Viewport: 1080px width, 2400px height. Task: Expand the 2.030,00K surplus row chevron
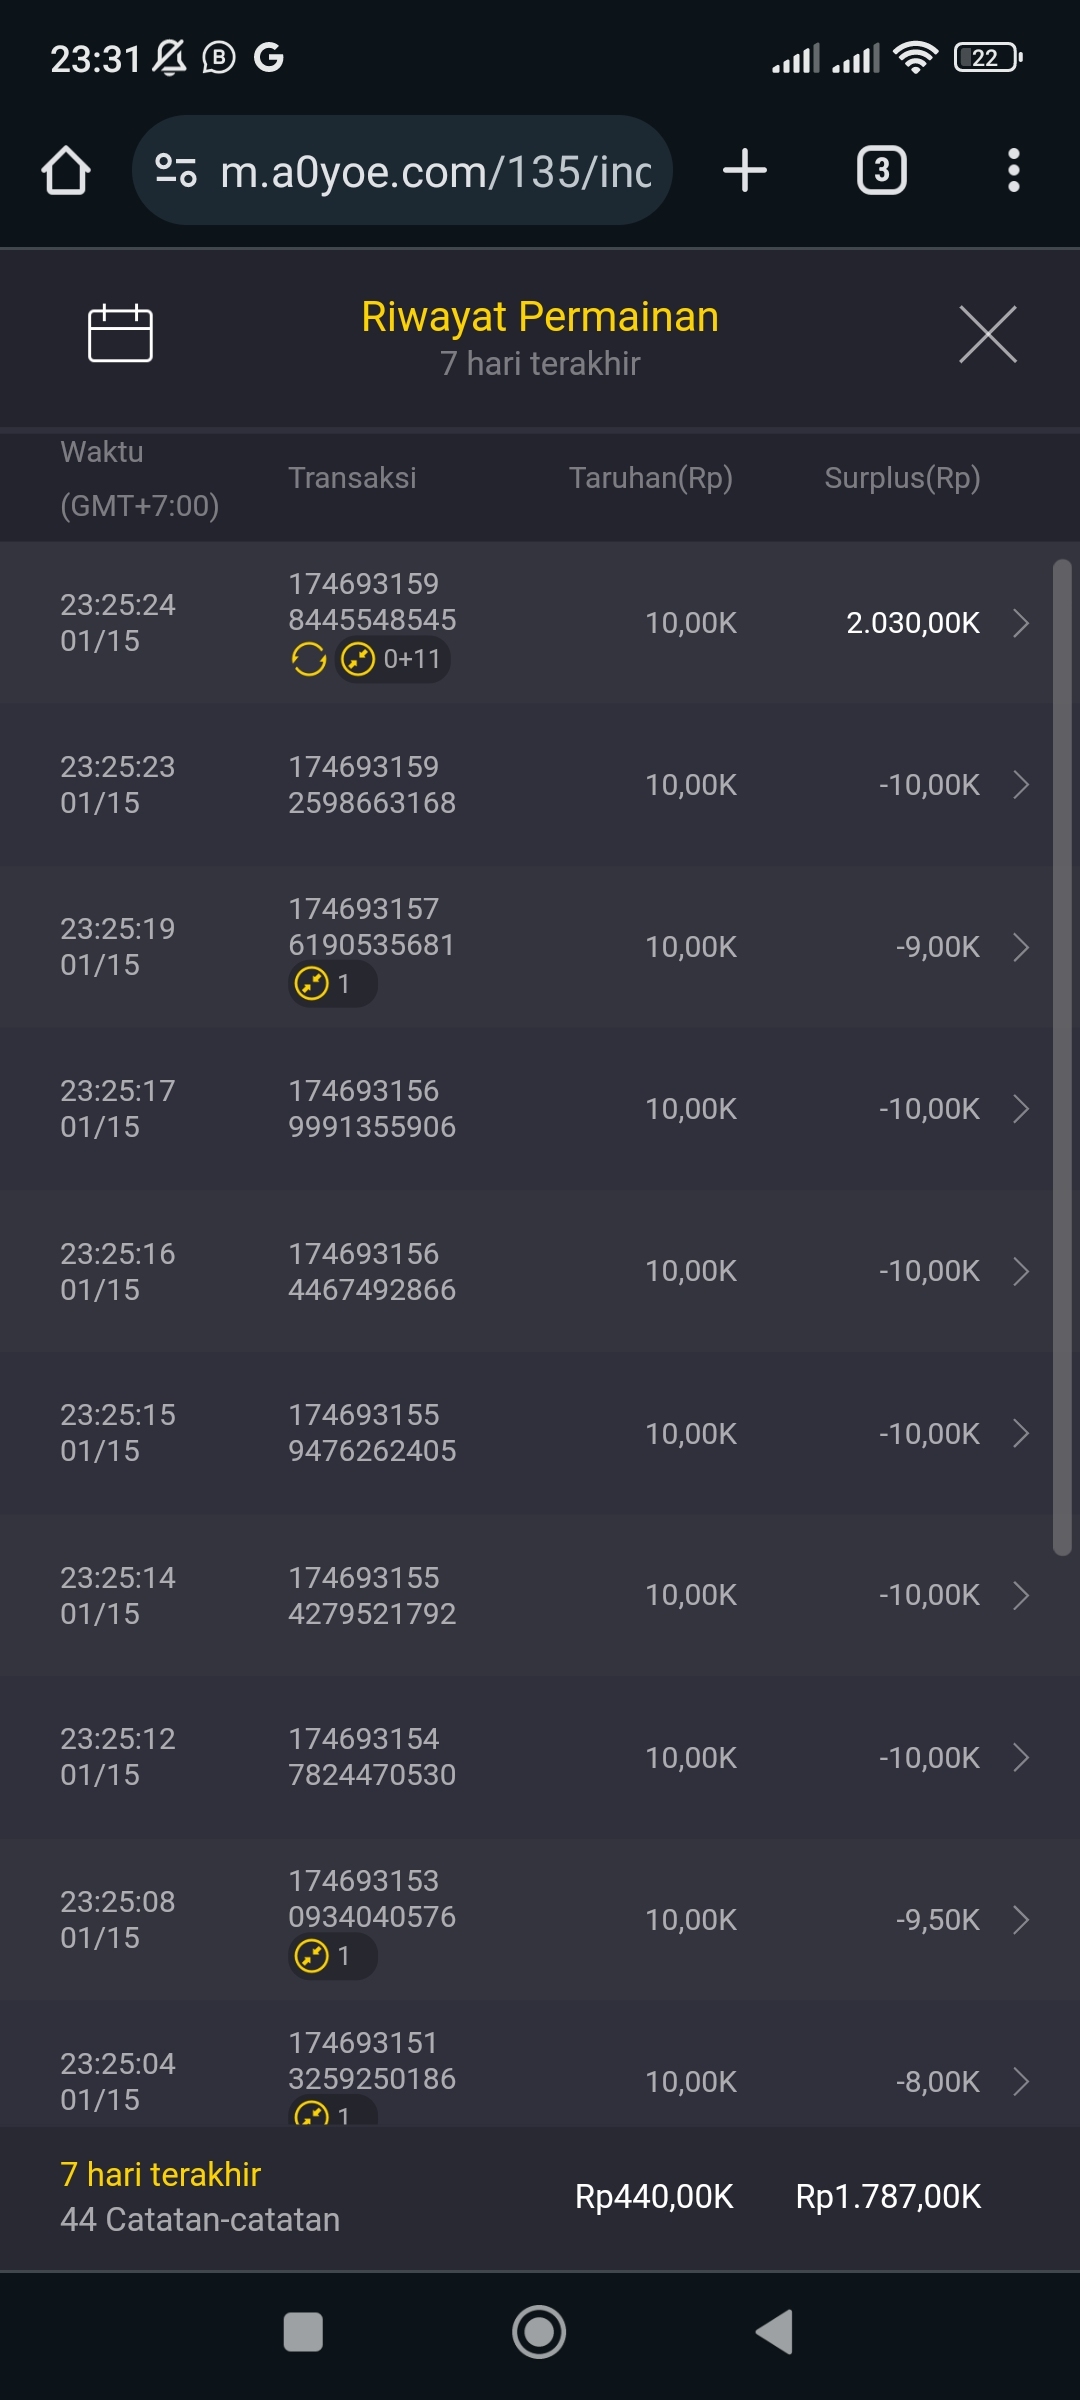(1021, 623)
